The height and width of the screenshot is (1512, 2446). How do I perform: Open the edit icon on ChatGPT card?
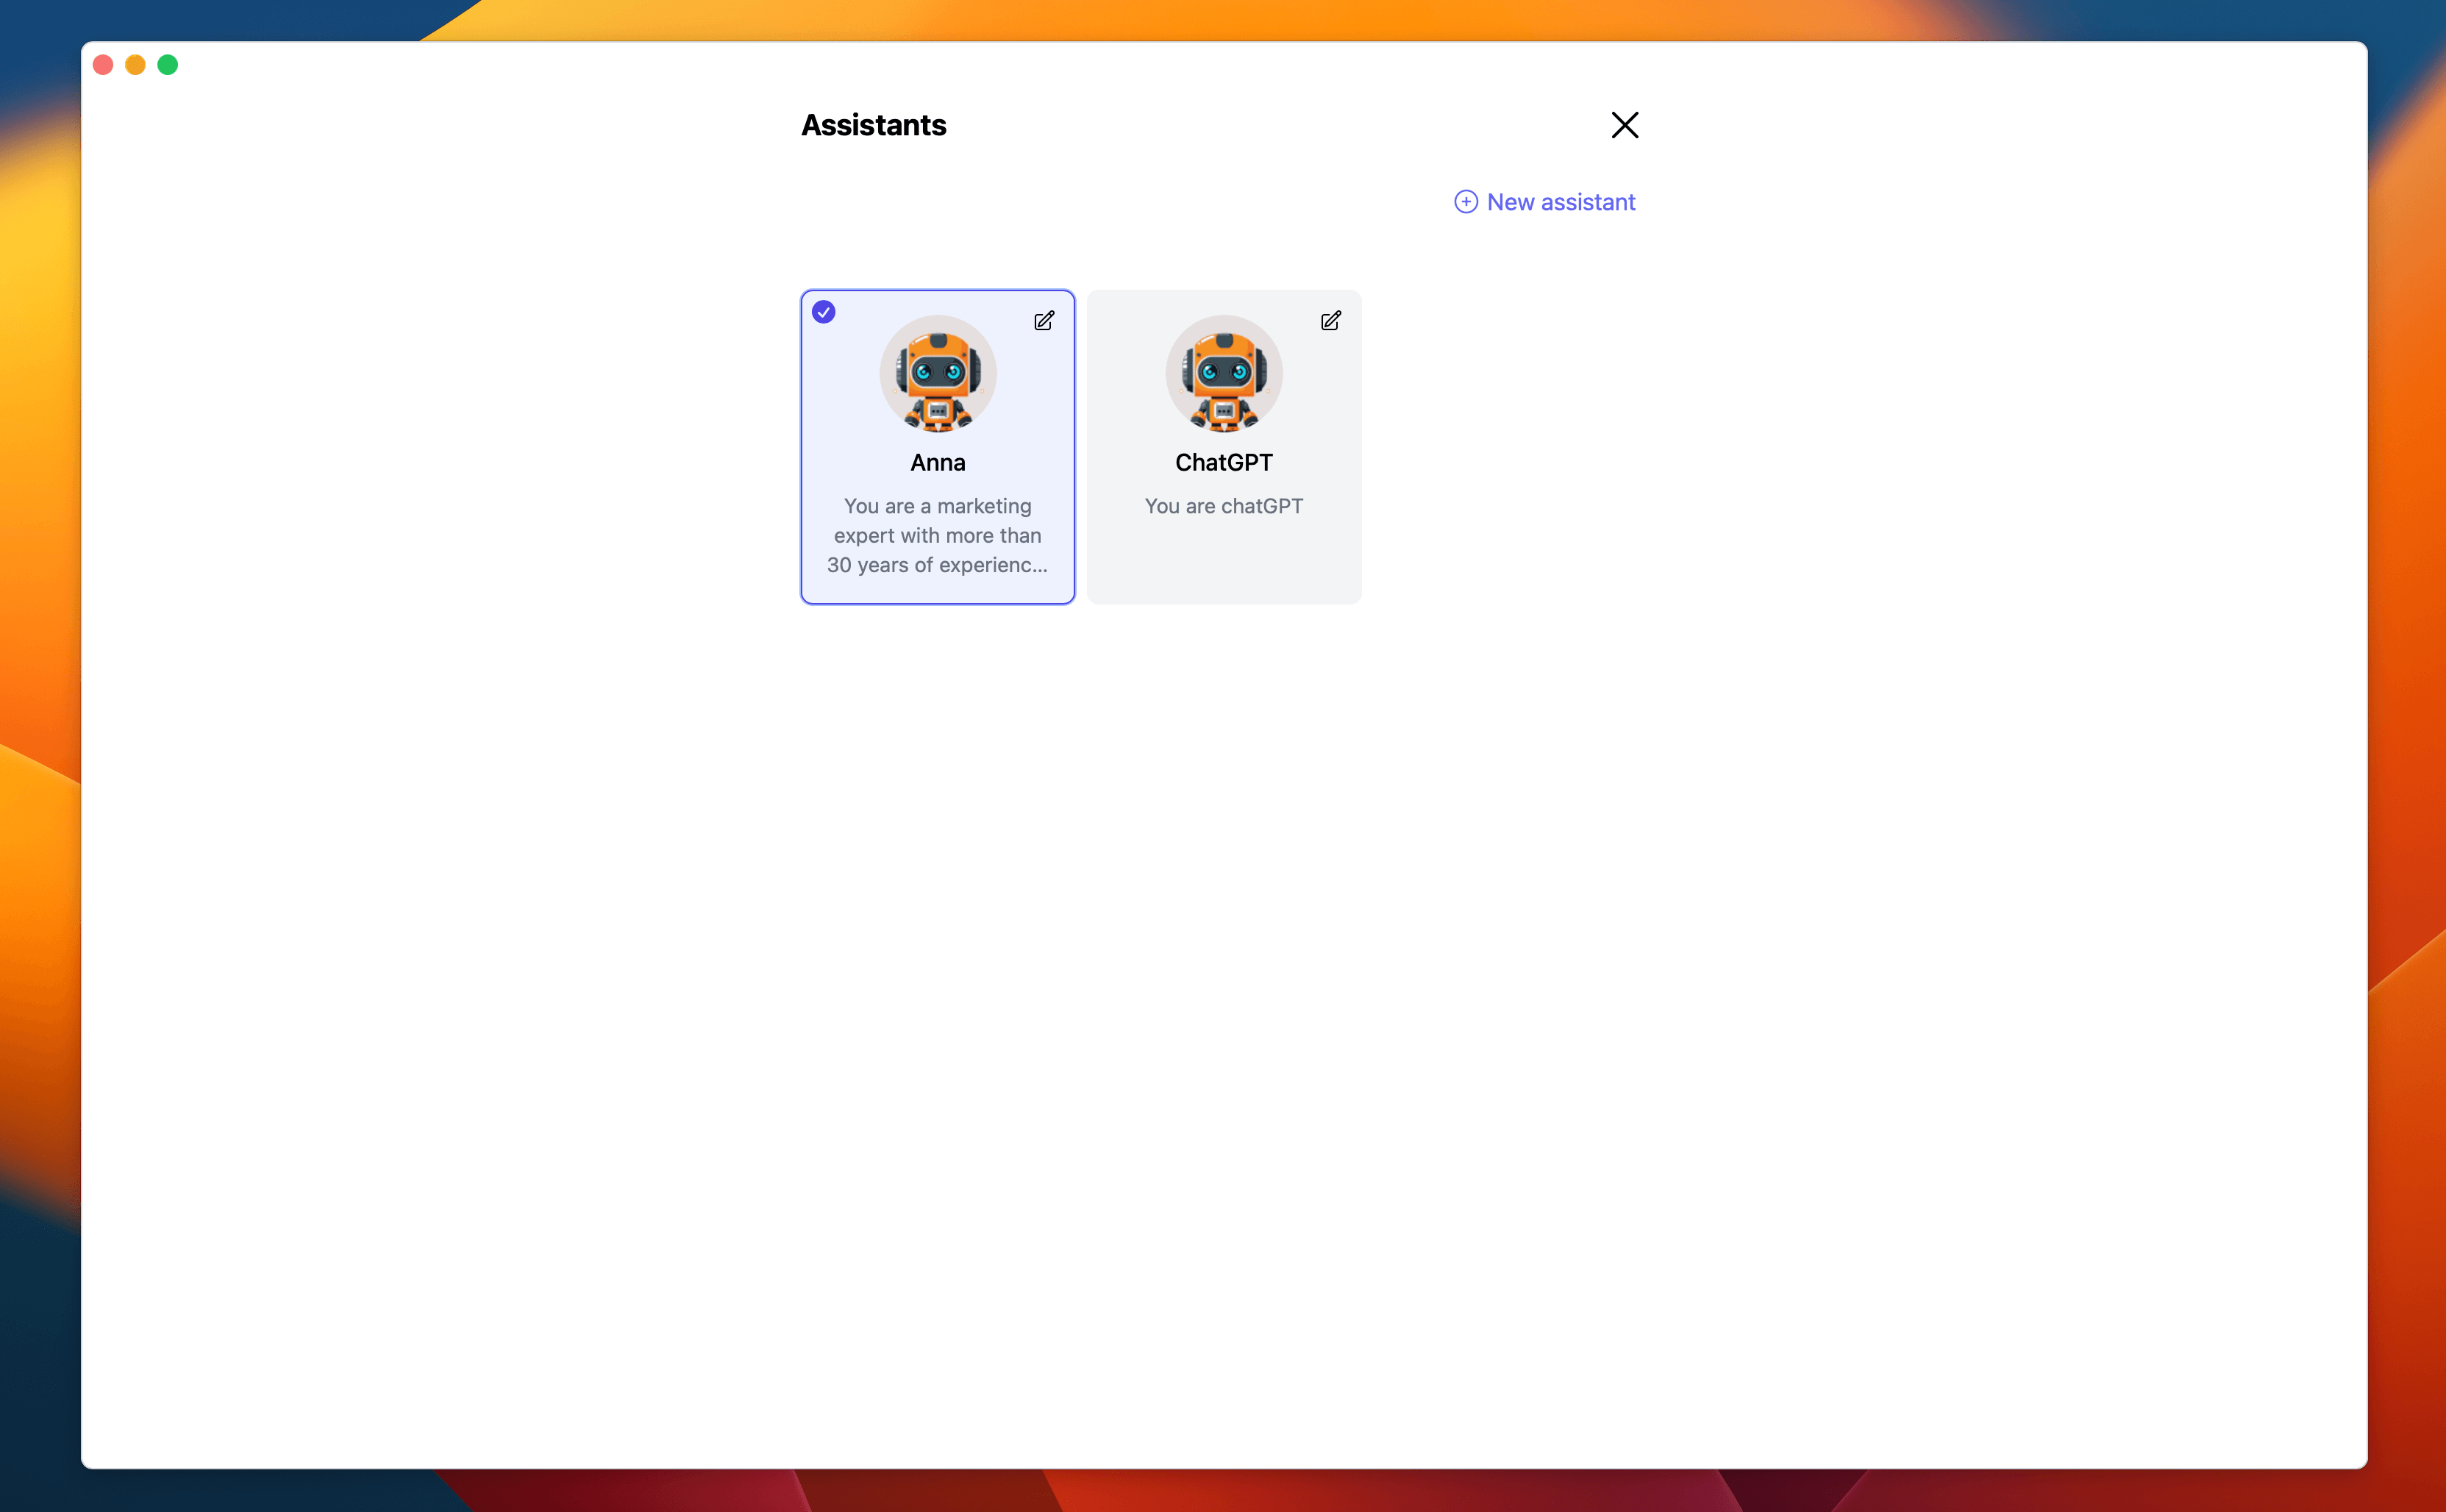1330,321
